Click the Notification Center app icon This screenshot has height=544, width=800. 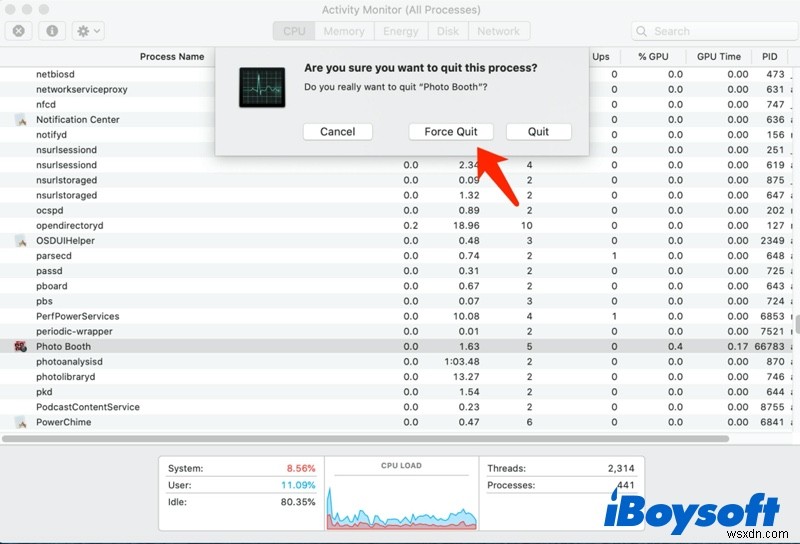point(21,120)
